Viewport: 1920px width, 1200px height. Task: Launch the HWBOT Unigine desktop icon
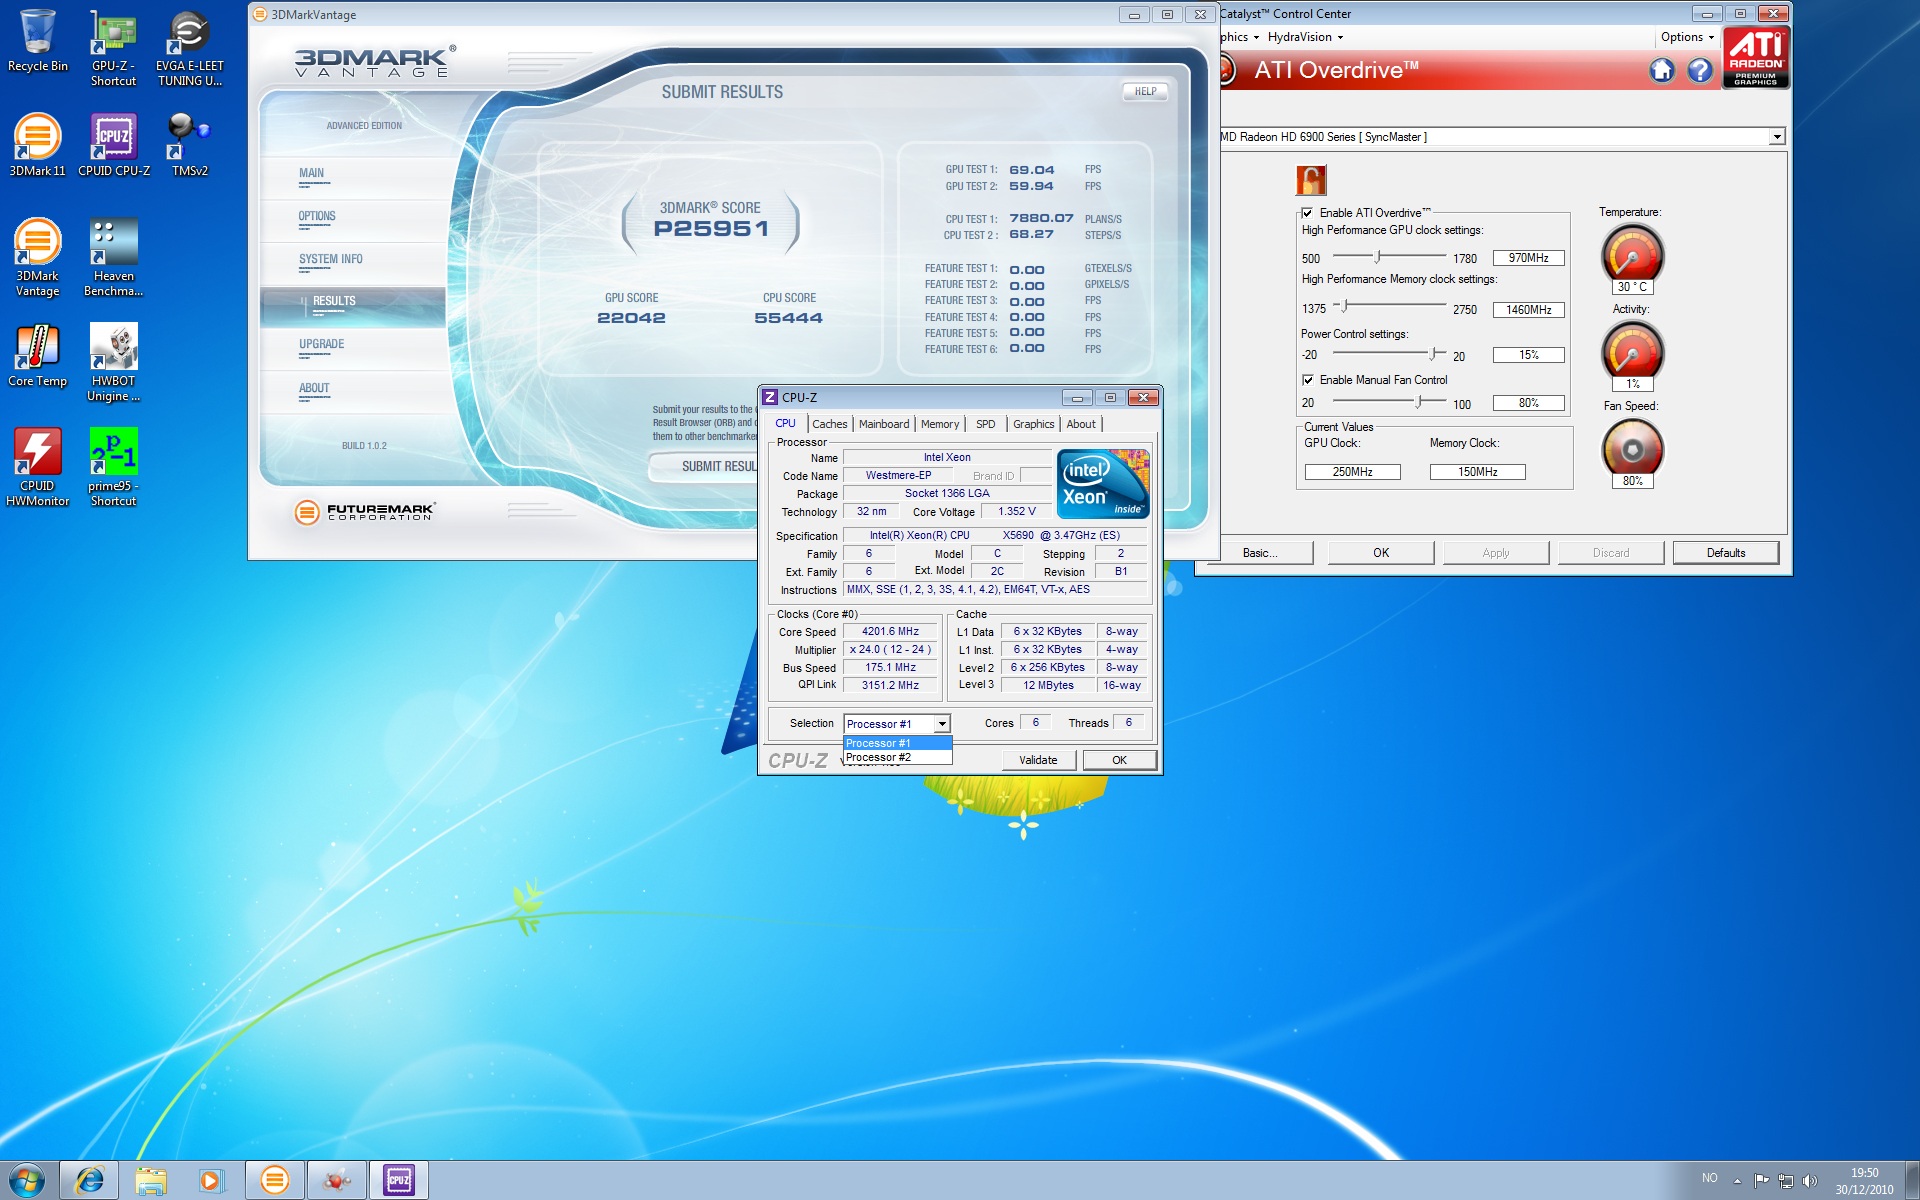click(113, 362)
